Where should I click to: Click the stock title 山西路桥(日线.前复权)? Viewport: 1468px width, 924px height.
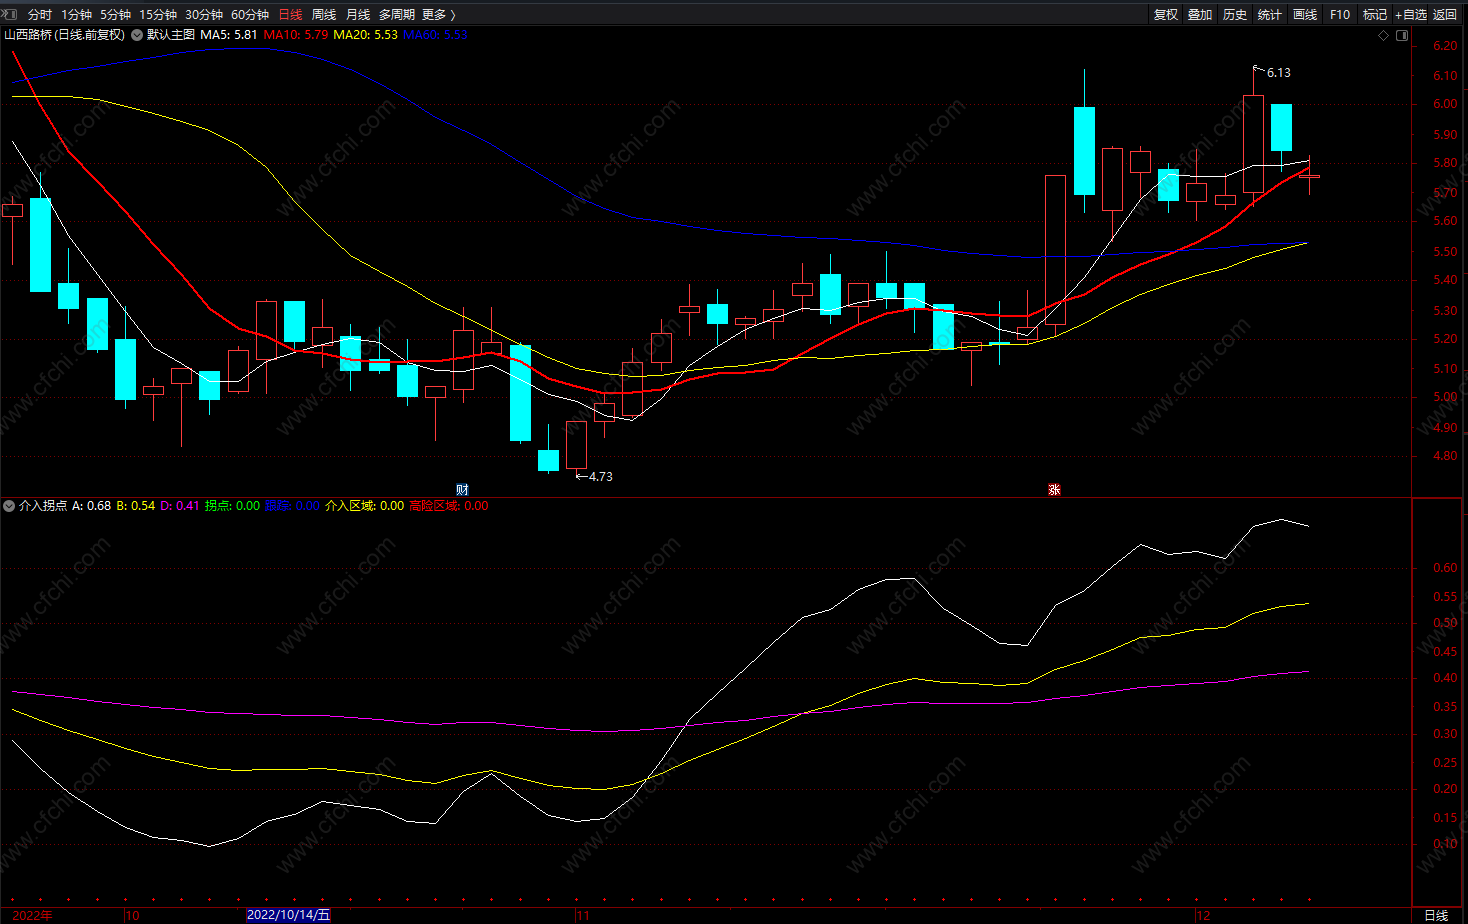(65, 35)
